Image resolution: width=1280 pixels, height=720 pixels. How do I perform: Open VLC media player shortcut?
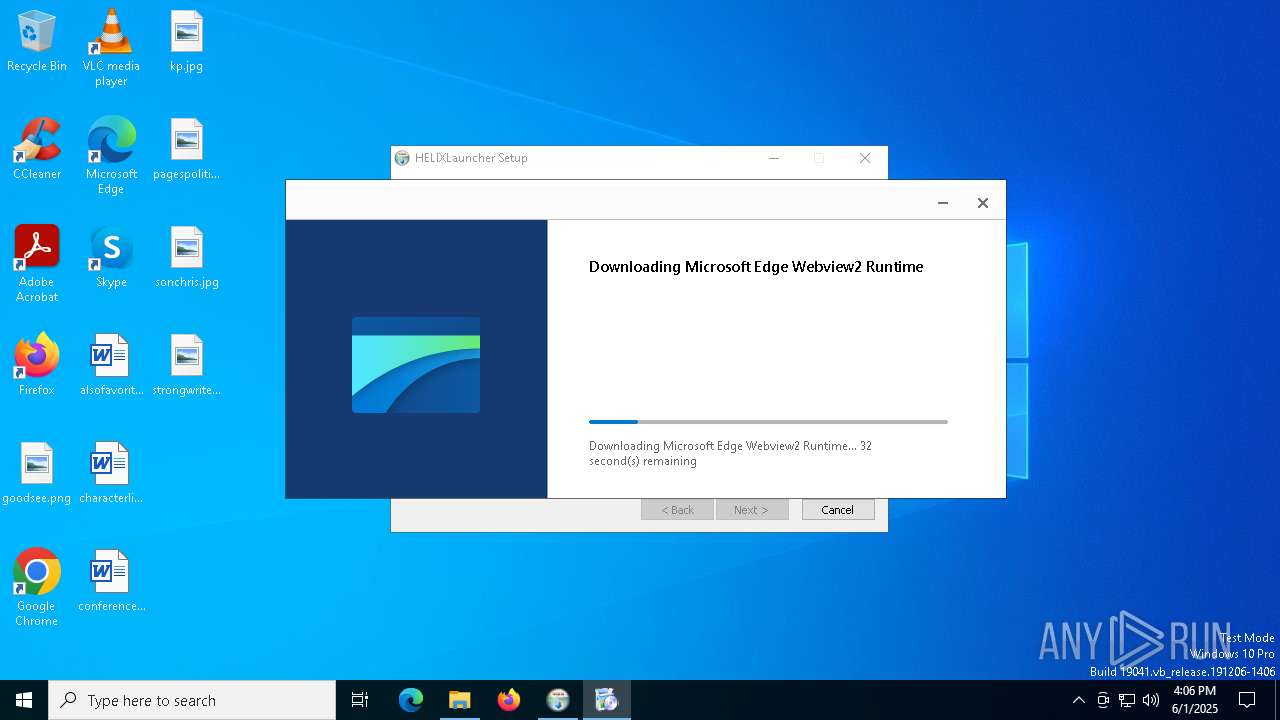pos(111,48)
